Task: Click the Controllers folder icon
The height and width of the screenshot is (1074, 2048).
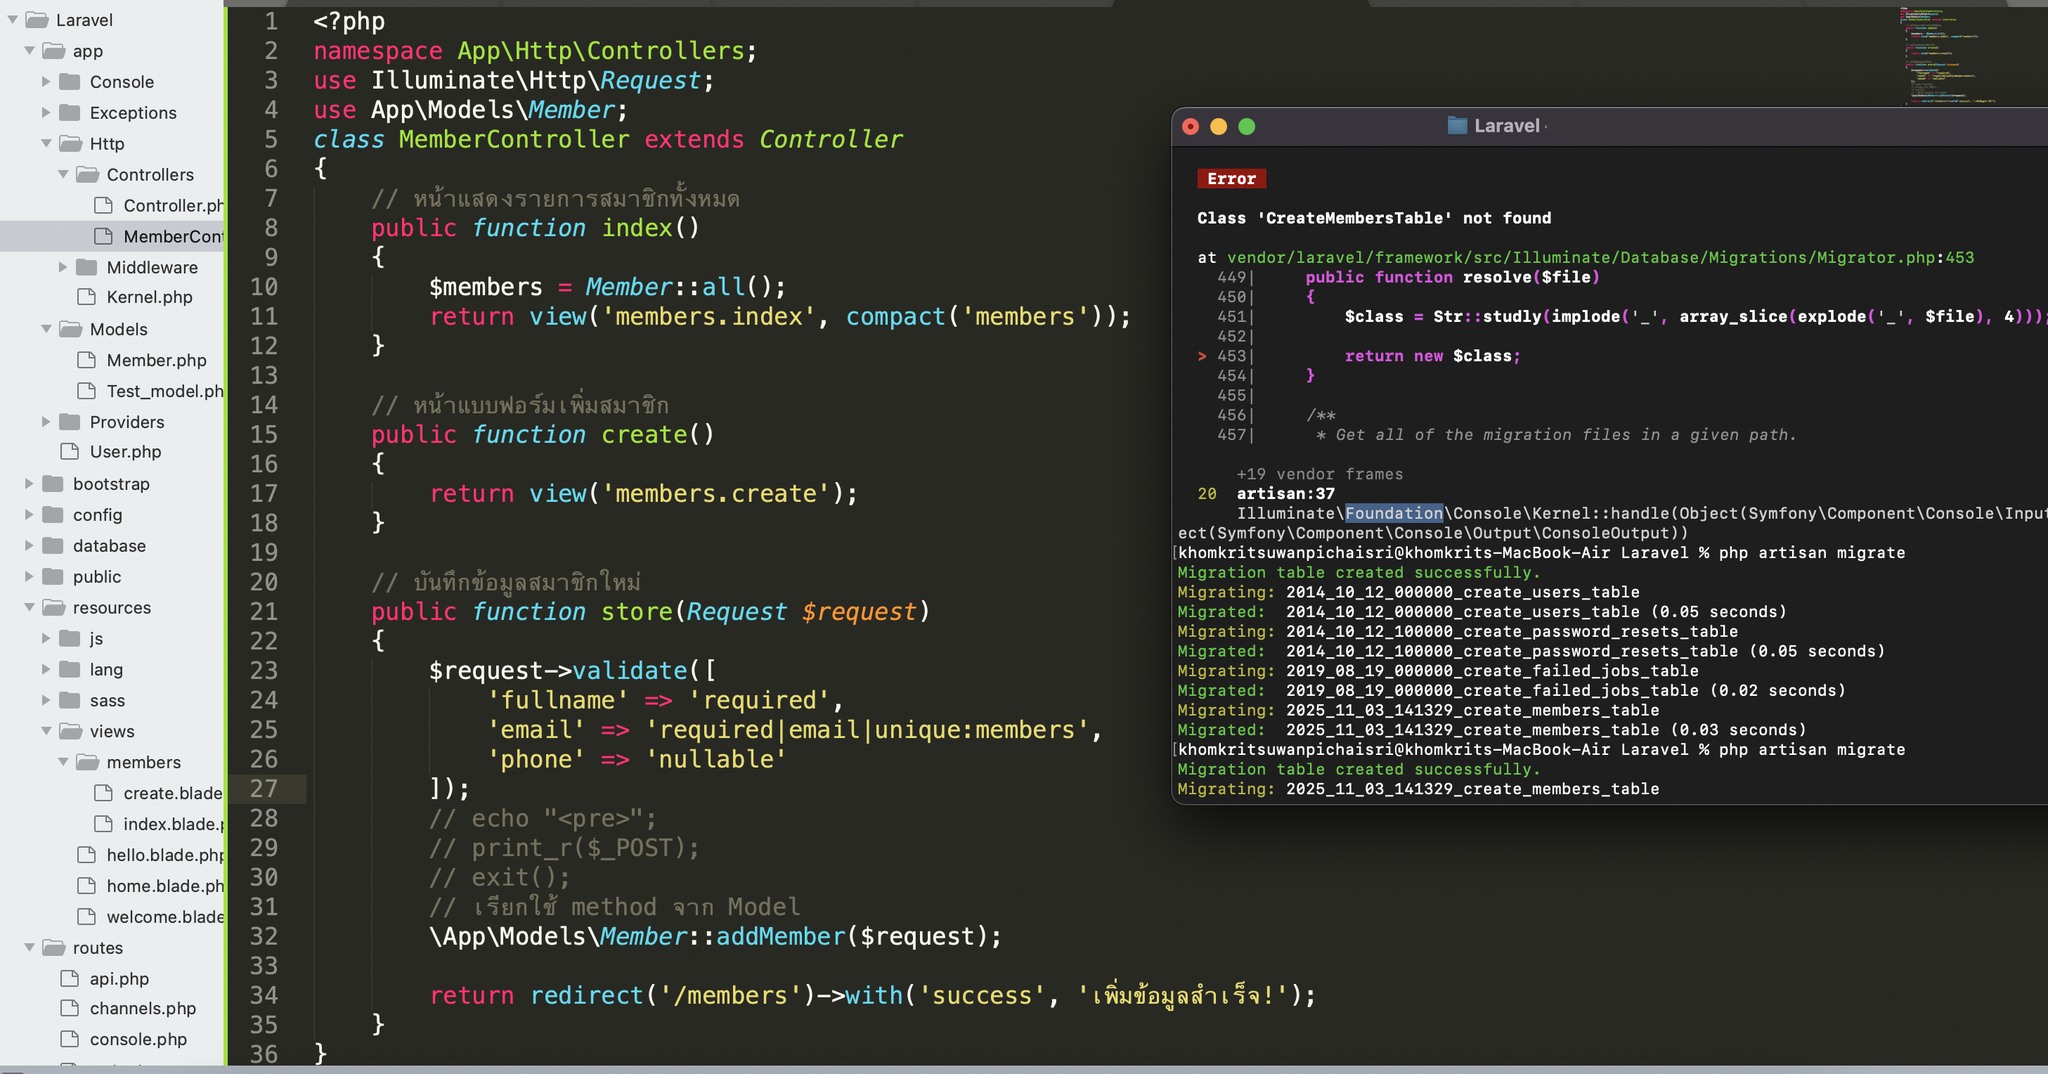Action: [x=87, y=174]
